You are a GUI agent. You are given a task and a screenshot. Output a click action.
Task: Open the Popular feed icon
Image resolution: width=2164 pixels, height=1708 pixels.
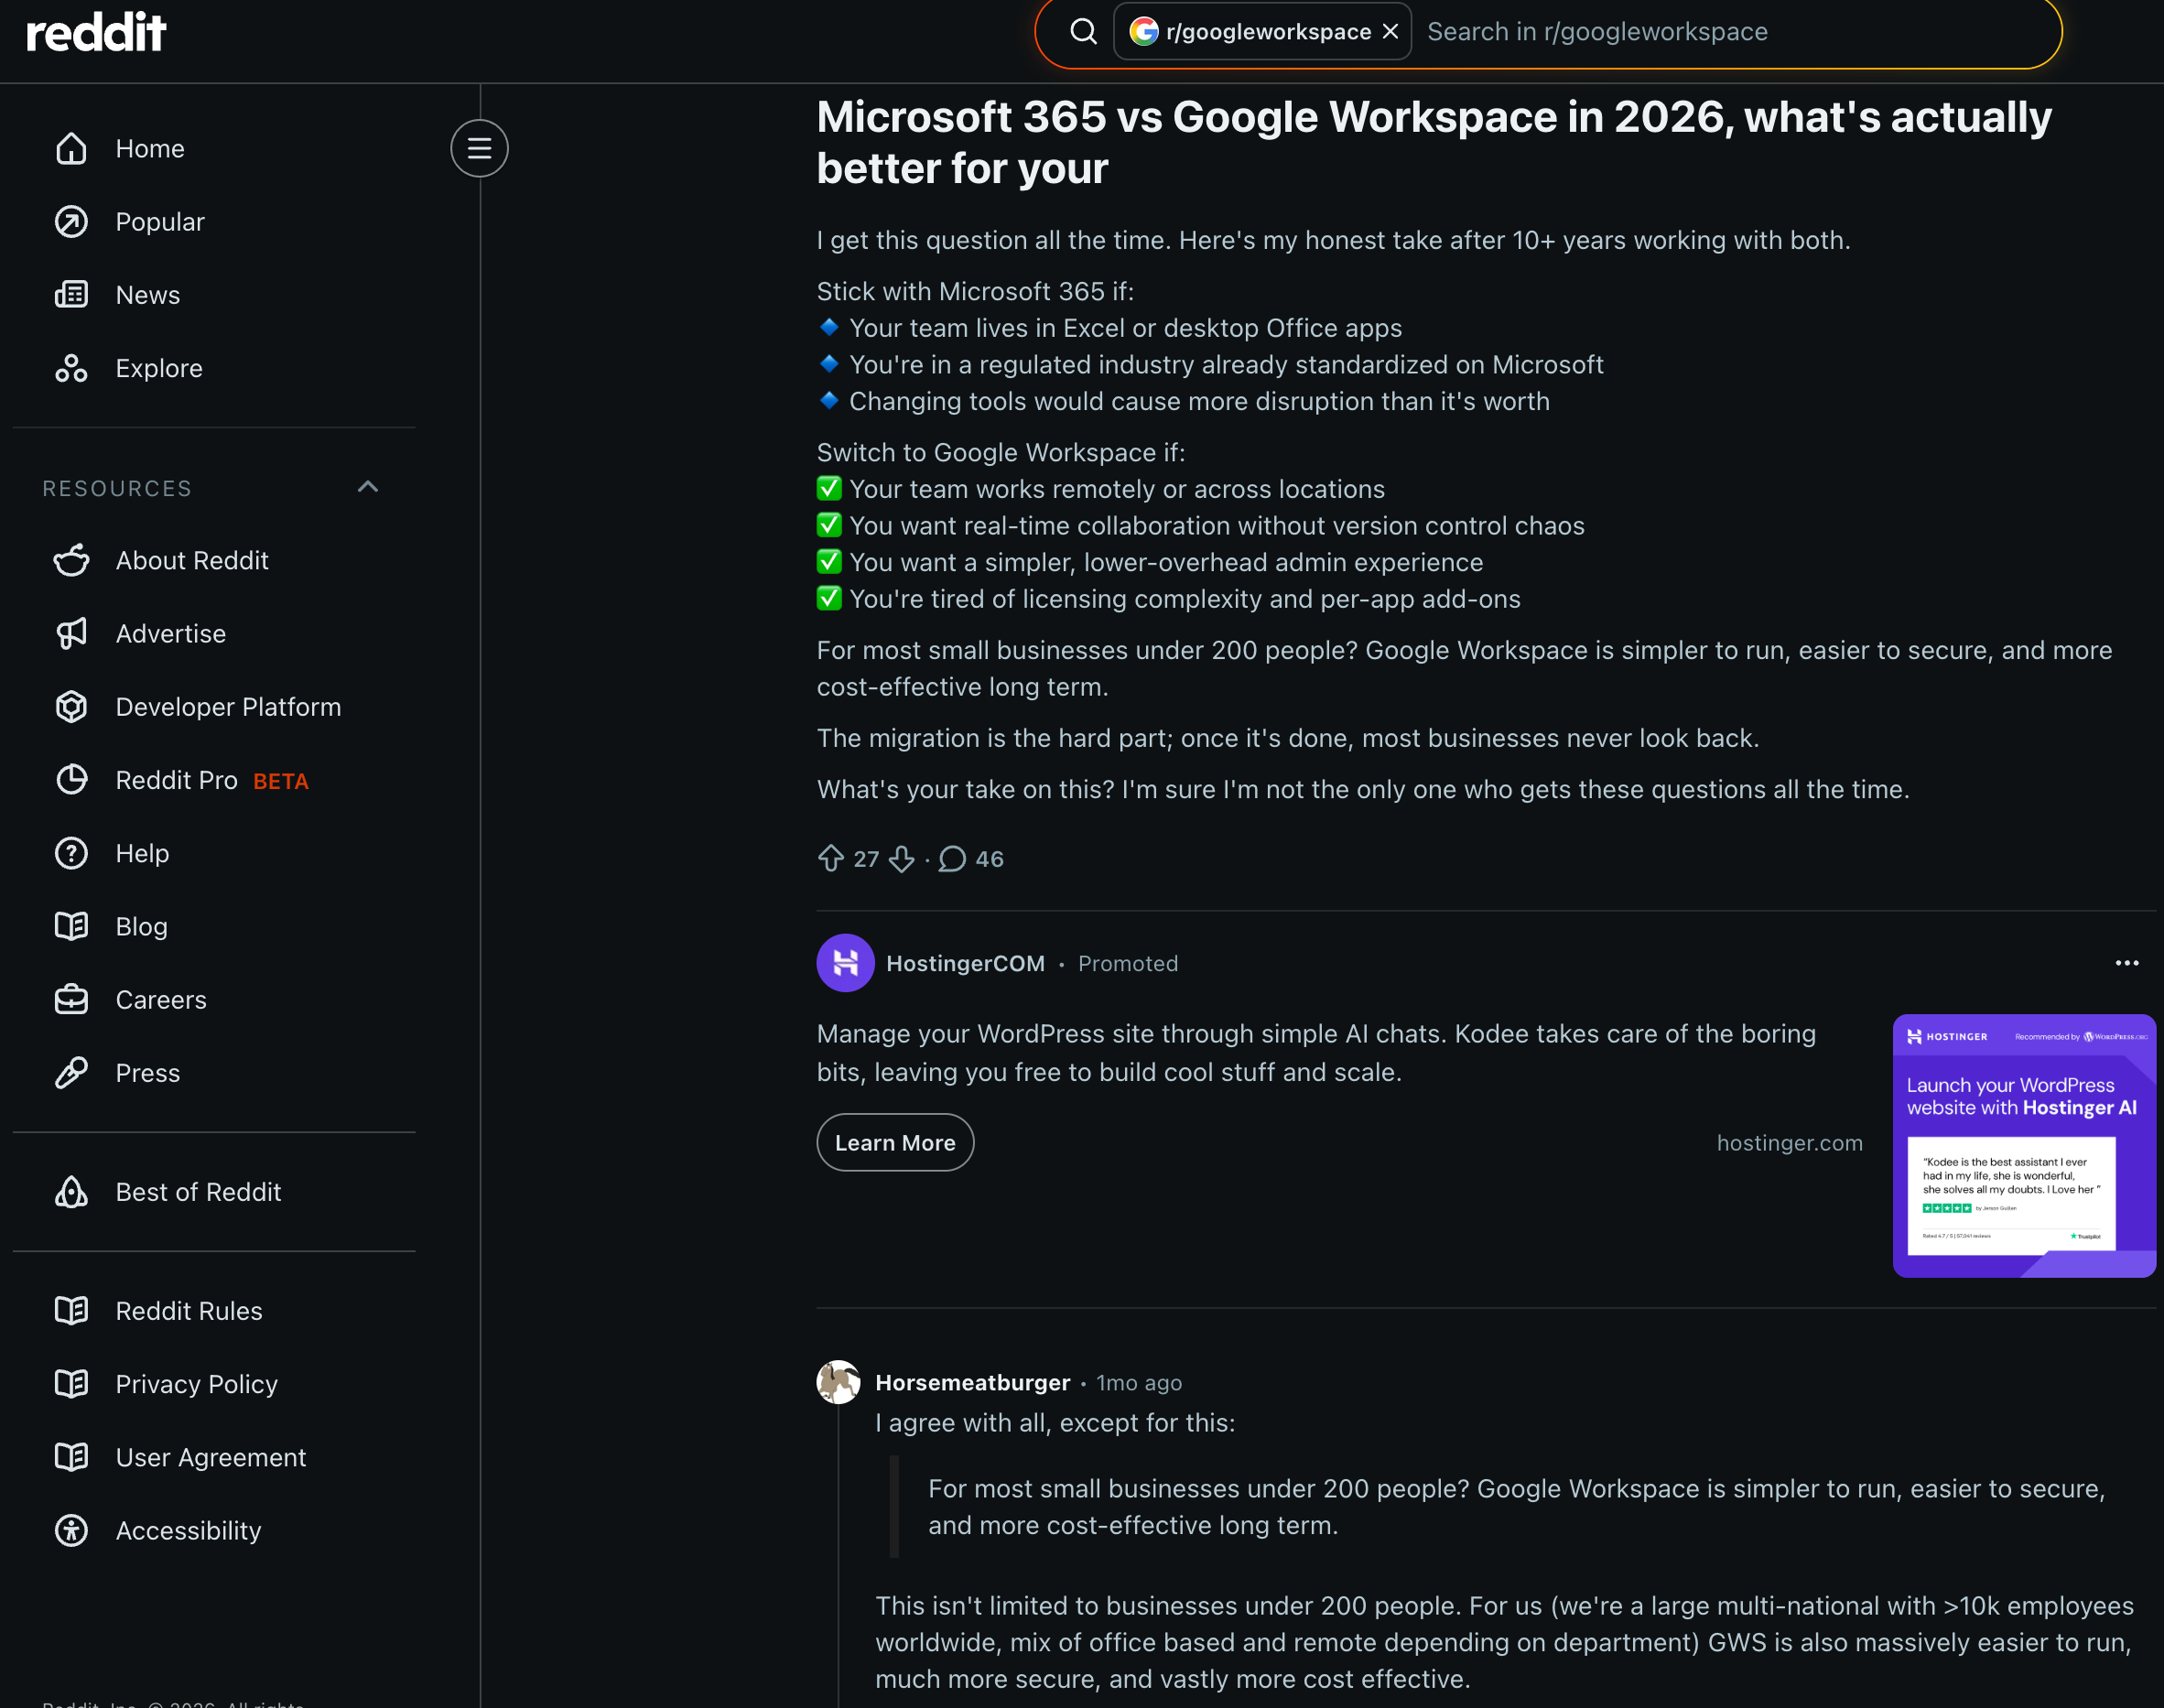pos(71,221)
